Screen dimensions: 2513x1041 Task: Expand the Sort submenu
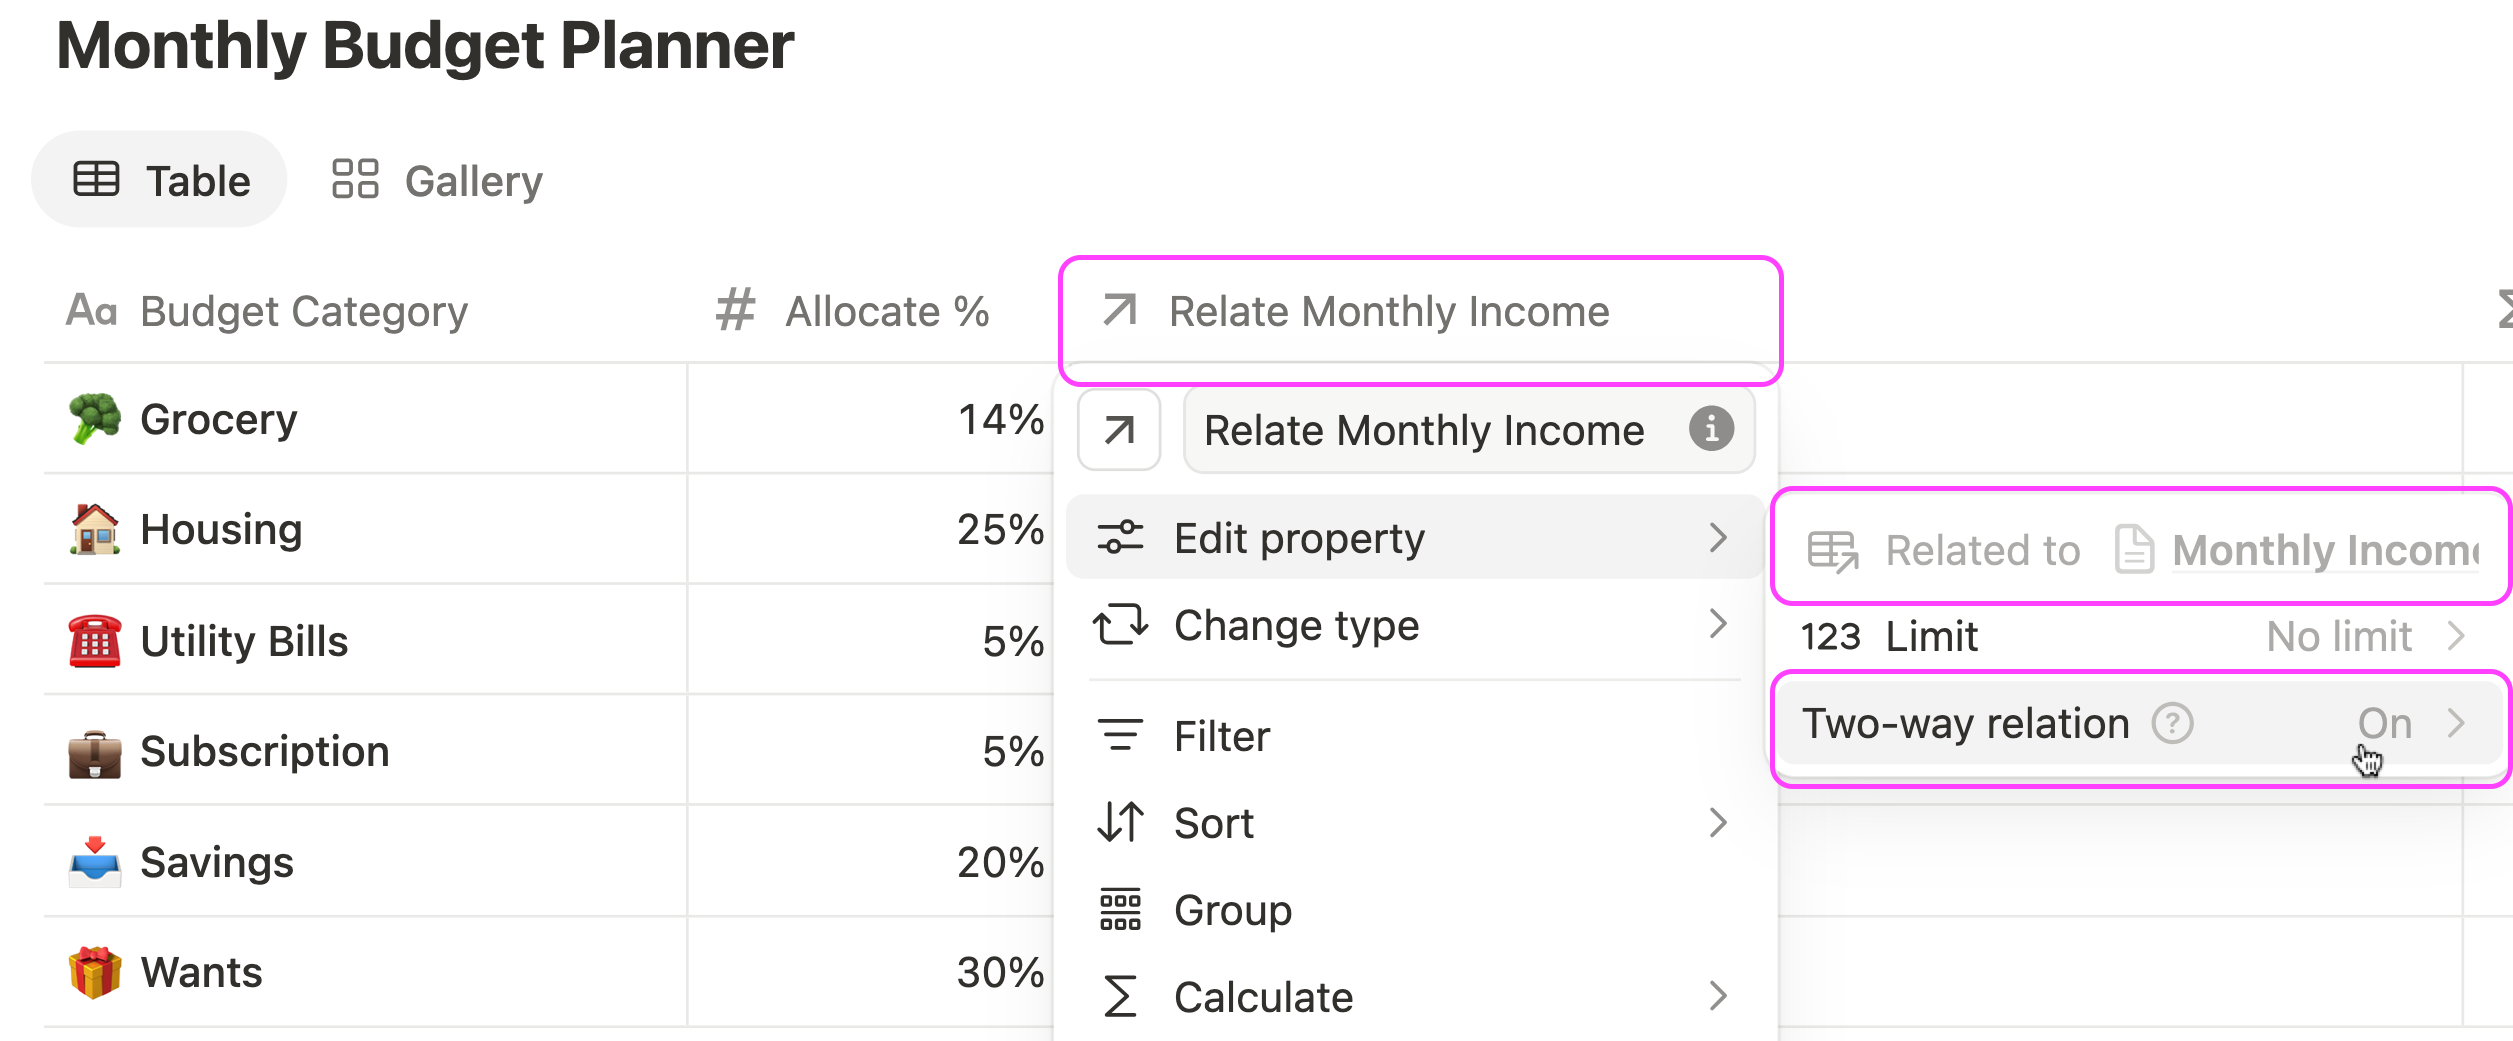click(x=1414, y=823)
